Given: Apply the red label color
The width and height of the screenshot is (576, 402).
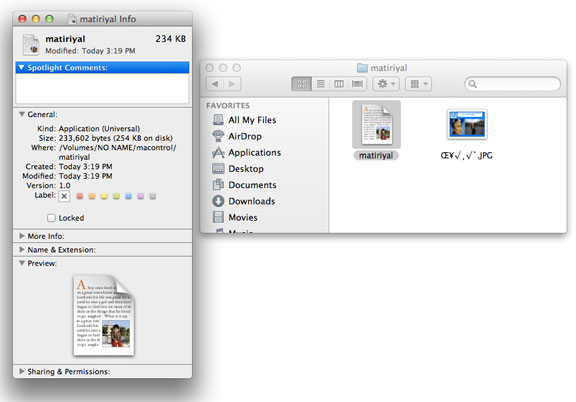Looking at the screenshot, I should coord(80,196).
